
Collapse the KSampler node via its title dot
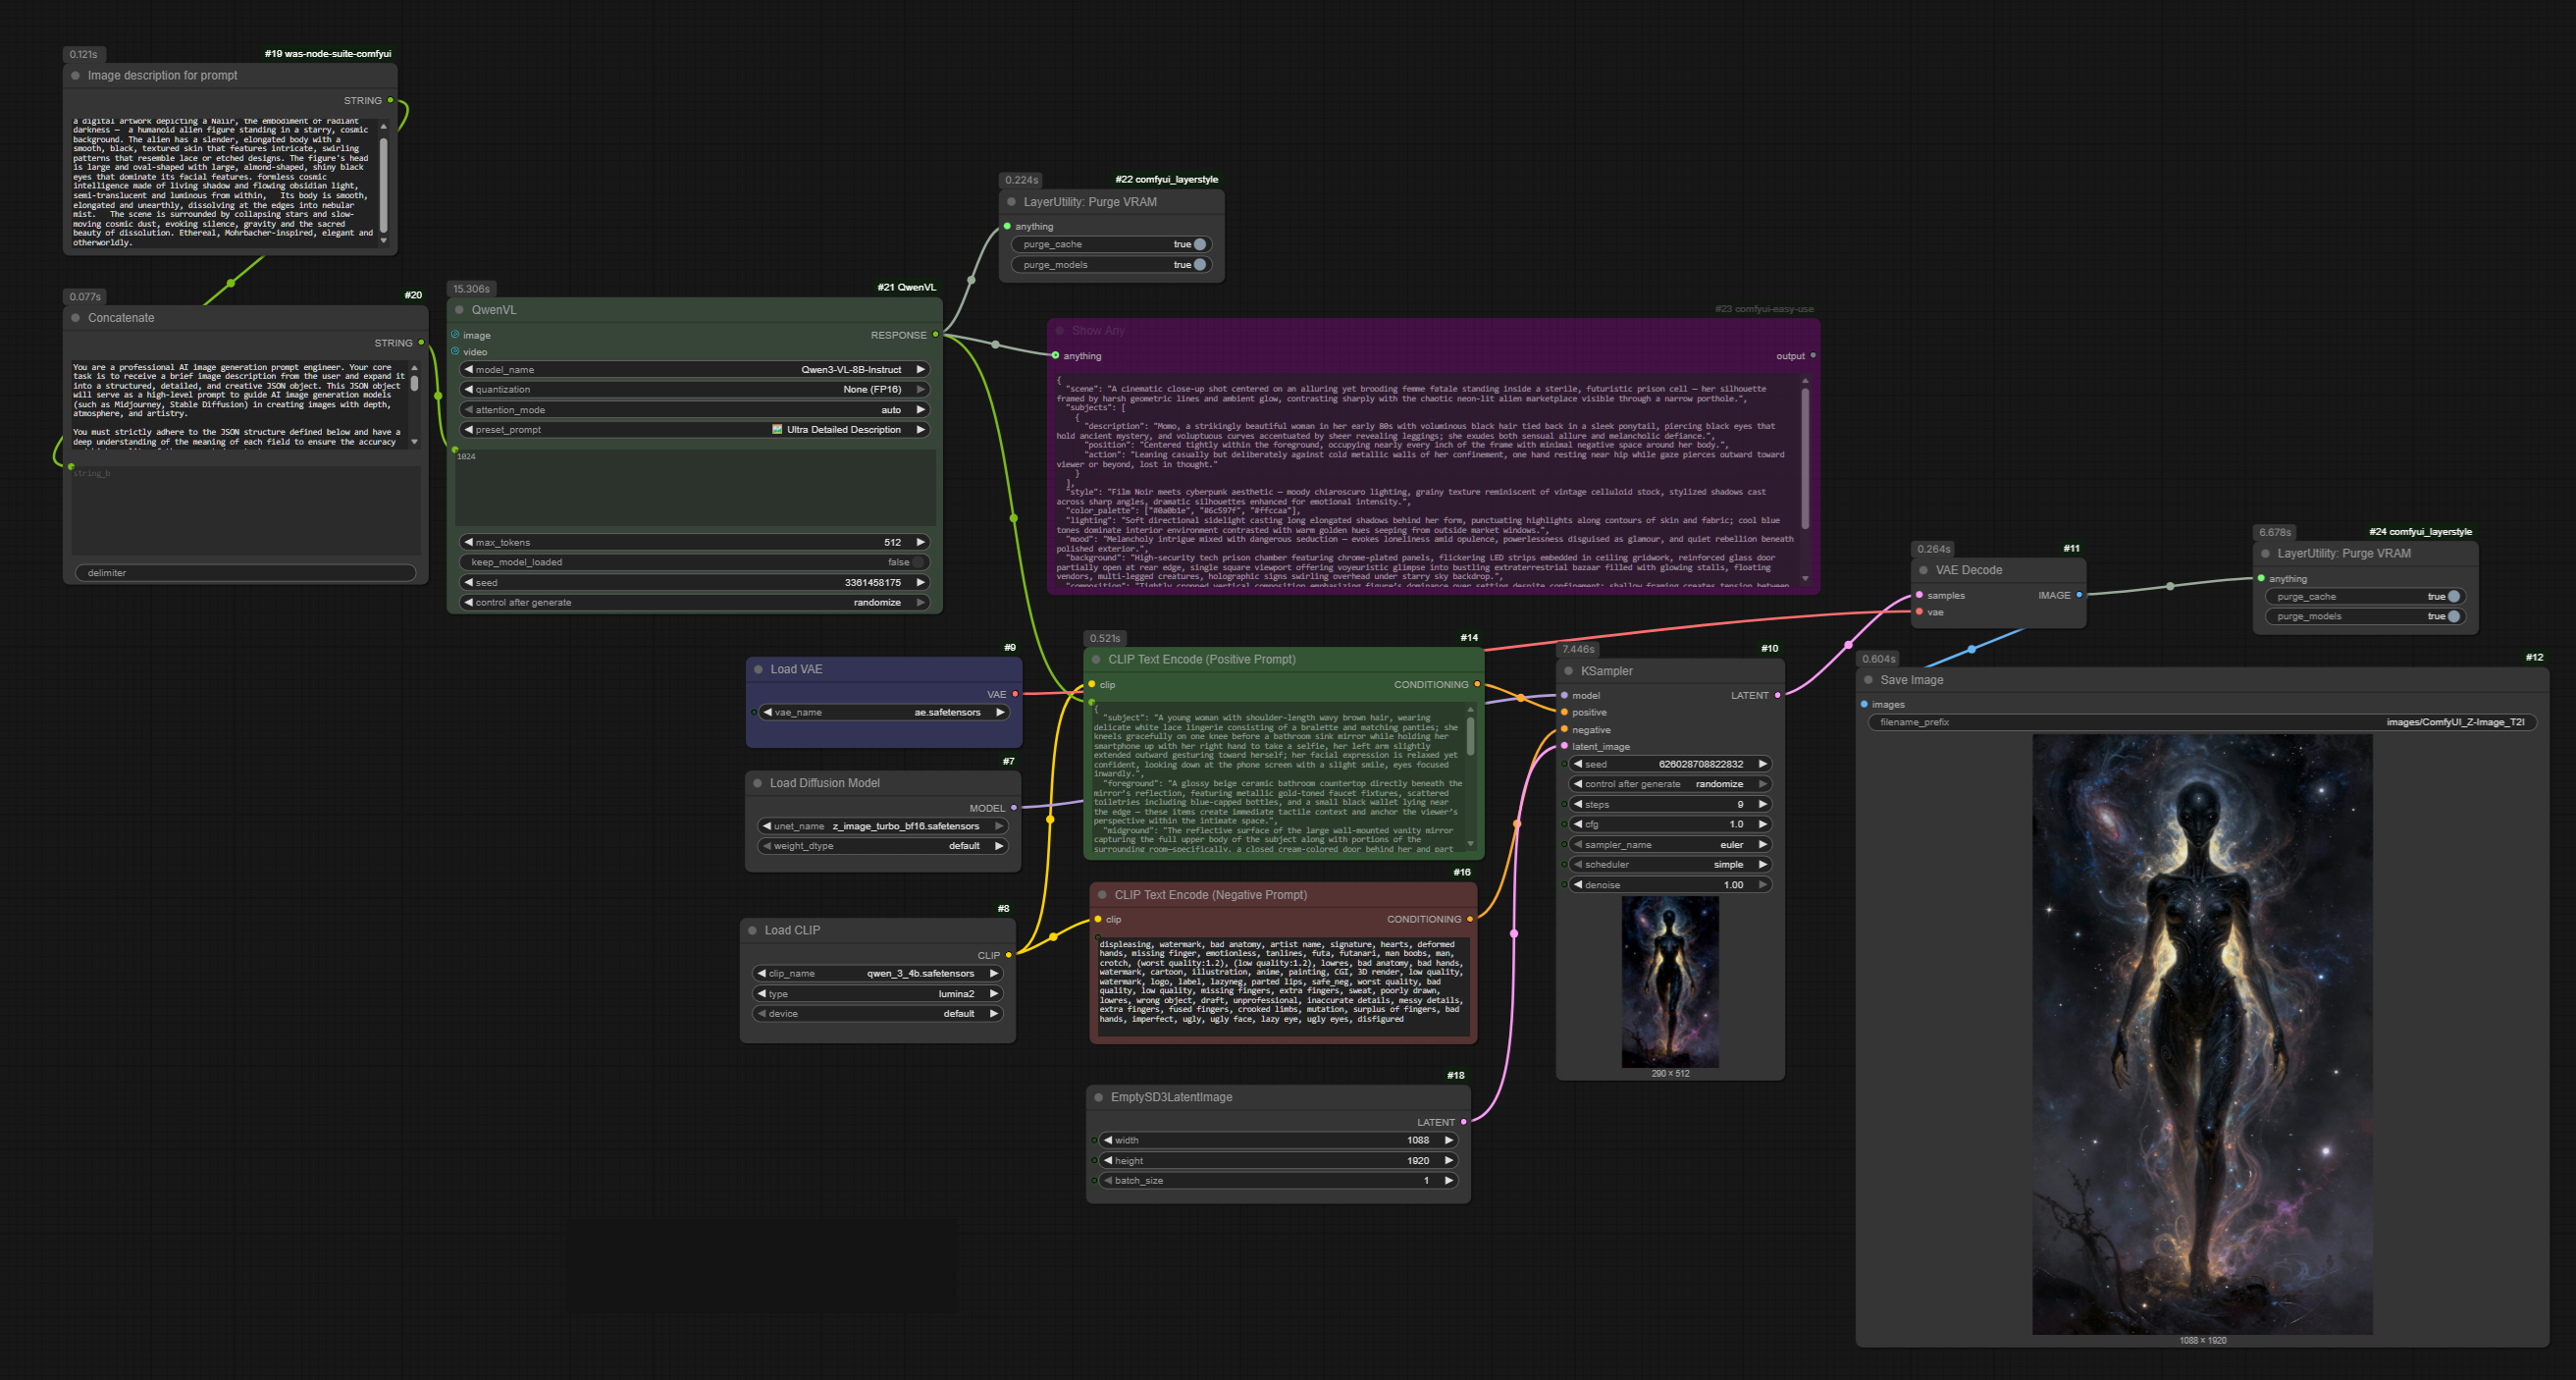point(1568,671)
